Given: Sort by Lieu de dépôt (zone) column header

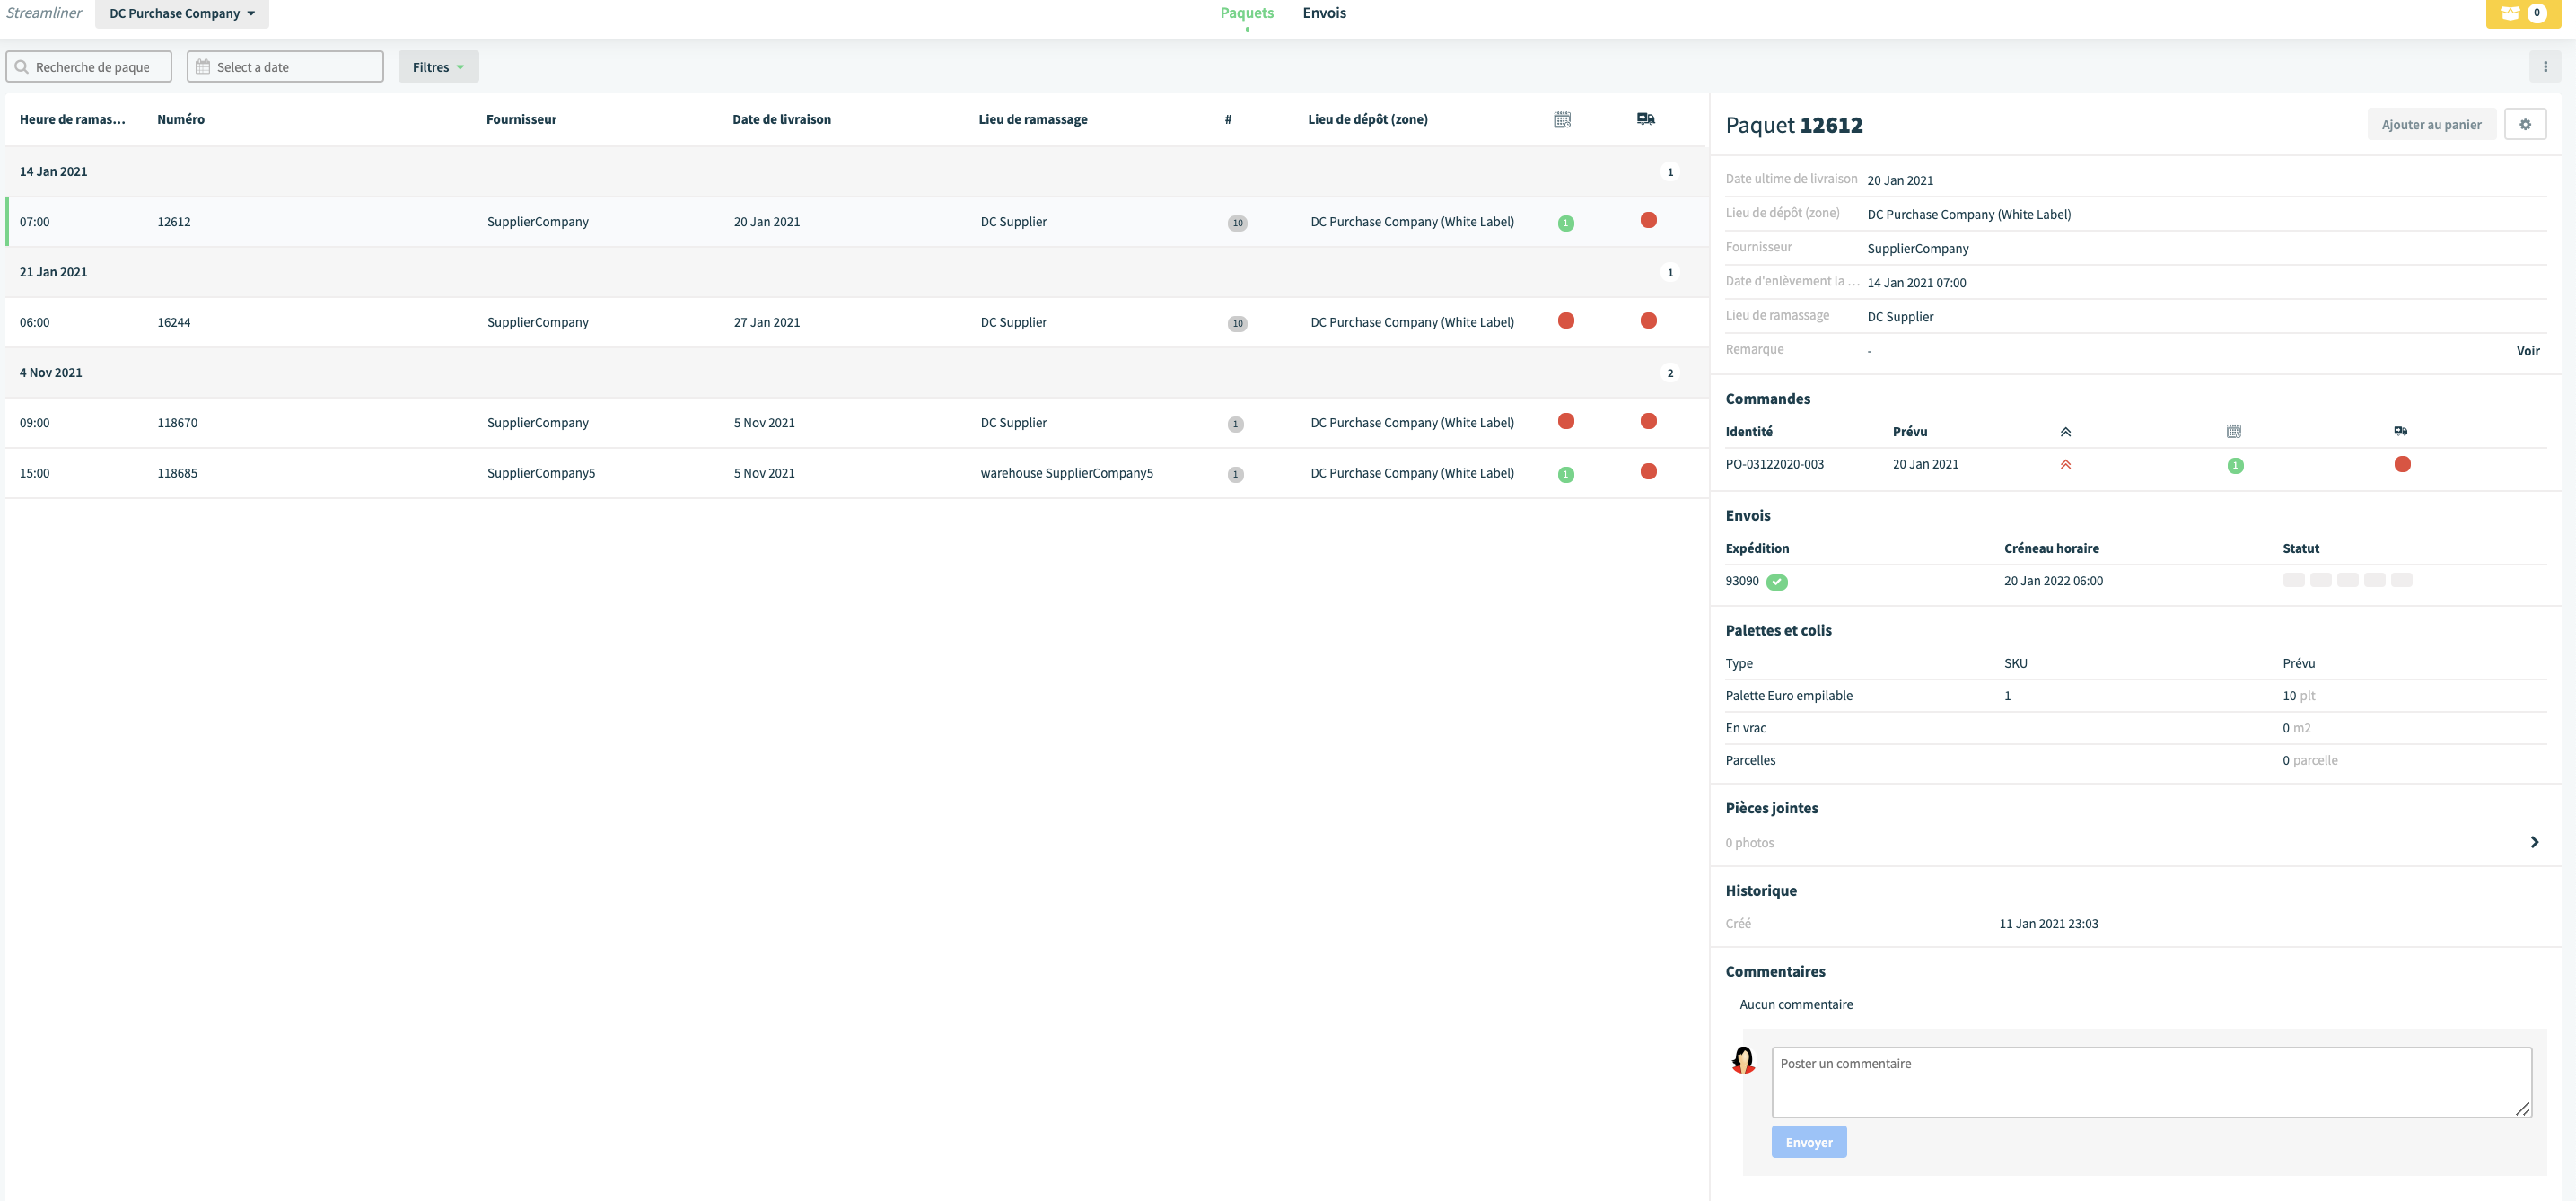Looking at the screenshot, I should [1367, 119].
